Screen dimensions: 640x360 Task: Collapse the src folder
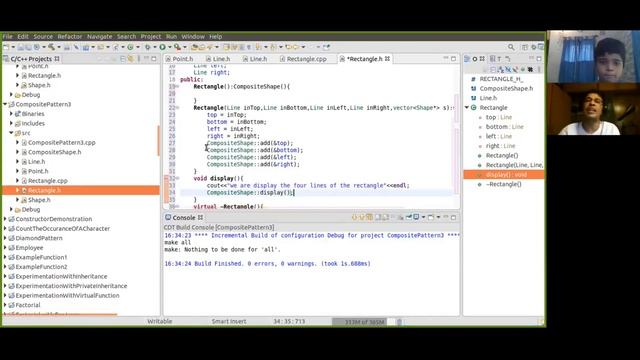(11, 133)
